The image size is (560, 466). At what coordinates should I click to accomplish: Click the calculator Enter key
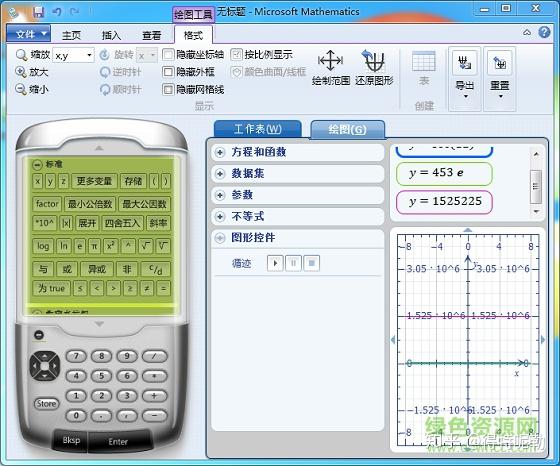[x=118, y=442]
